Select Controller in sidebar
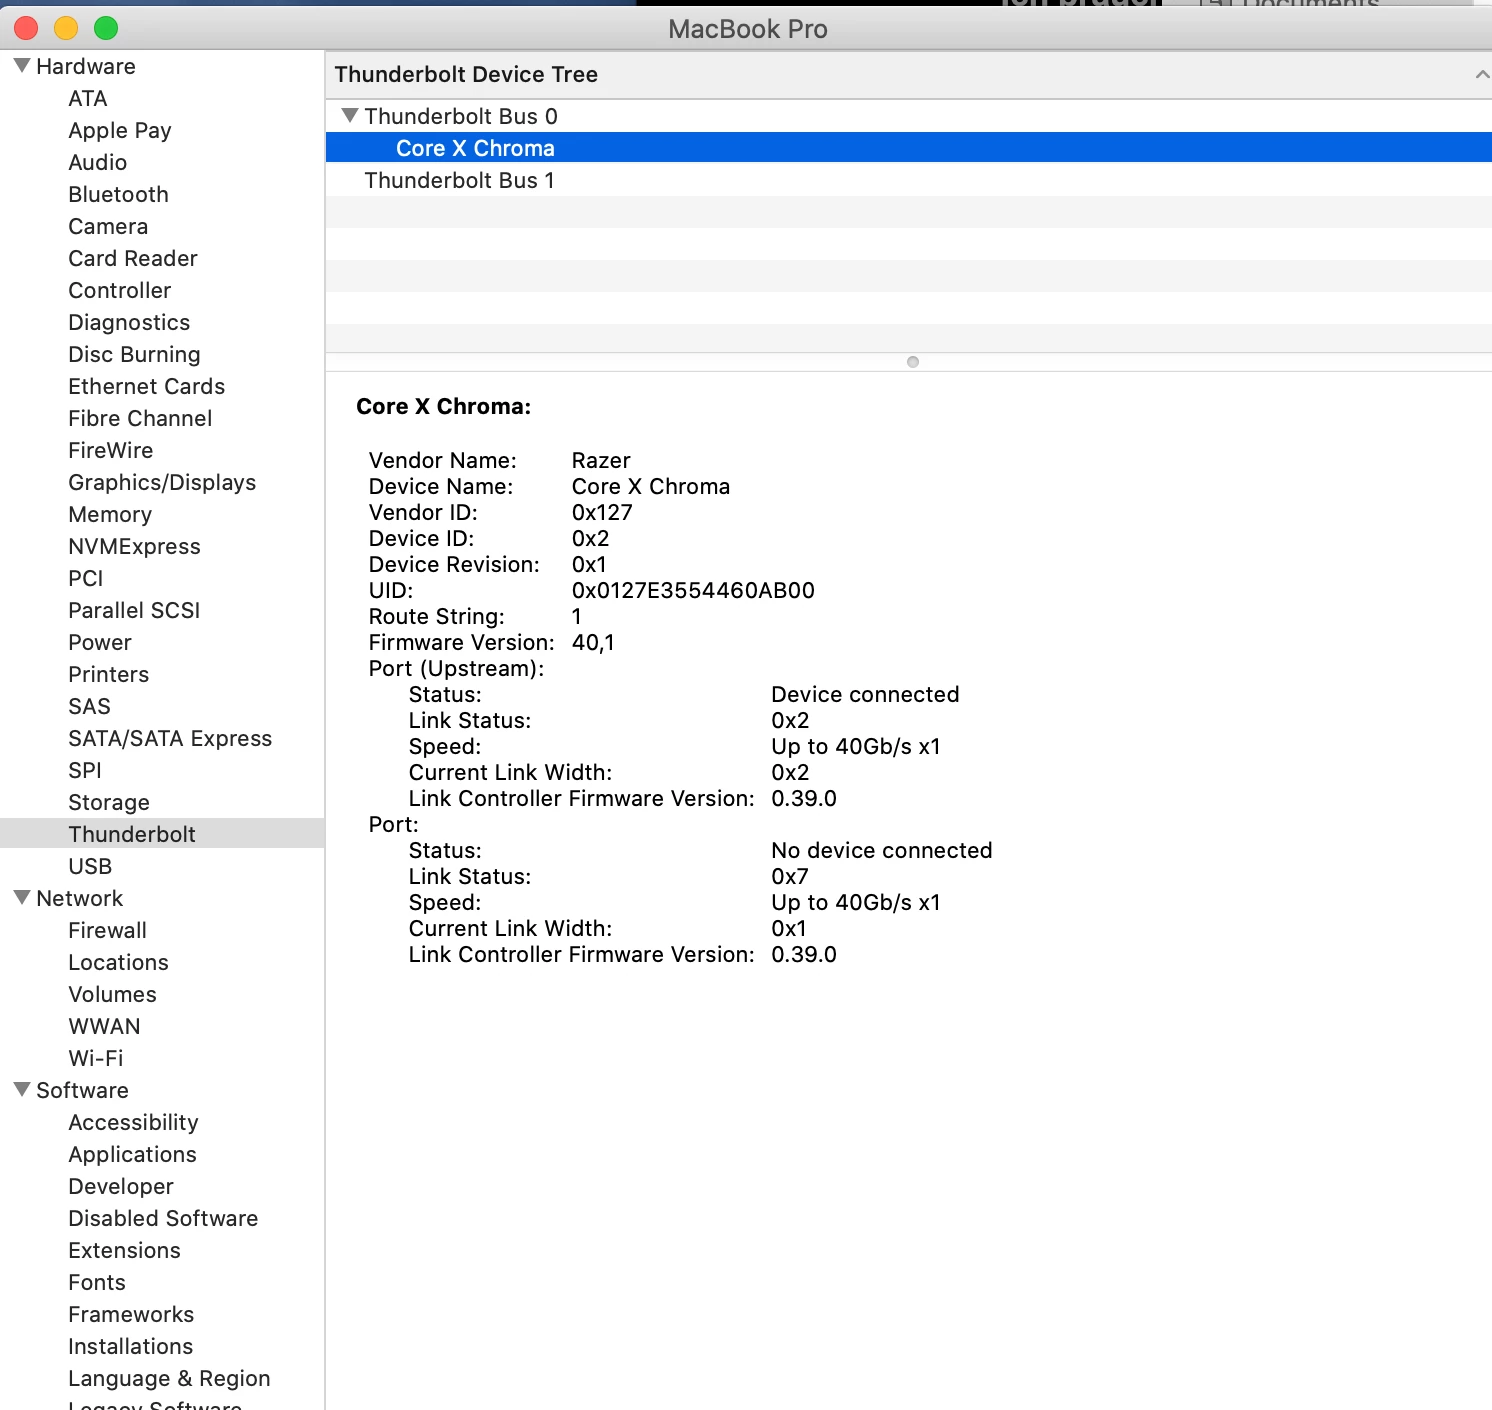1492x1410 pixels. 120,290
